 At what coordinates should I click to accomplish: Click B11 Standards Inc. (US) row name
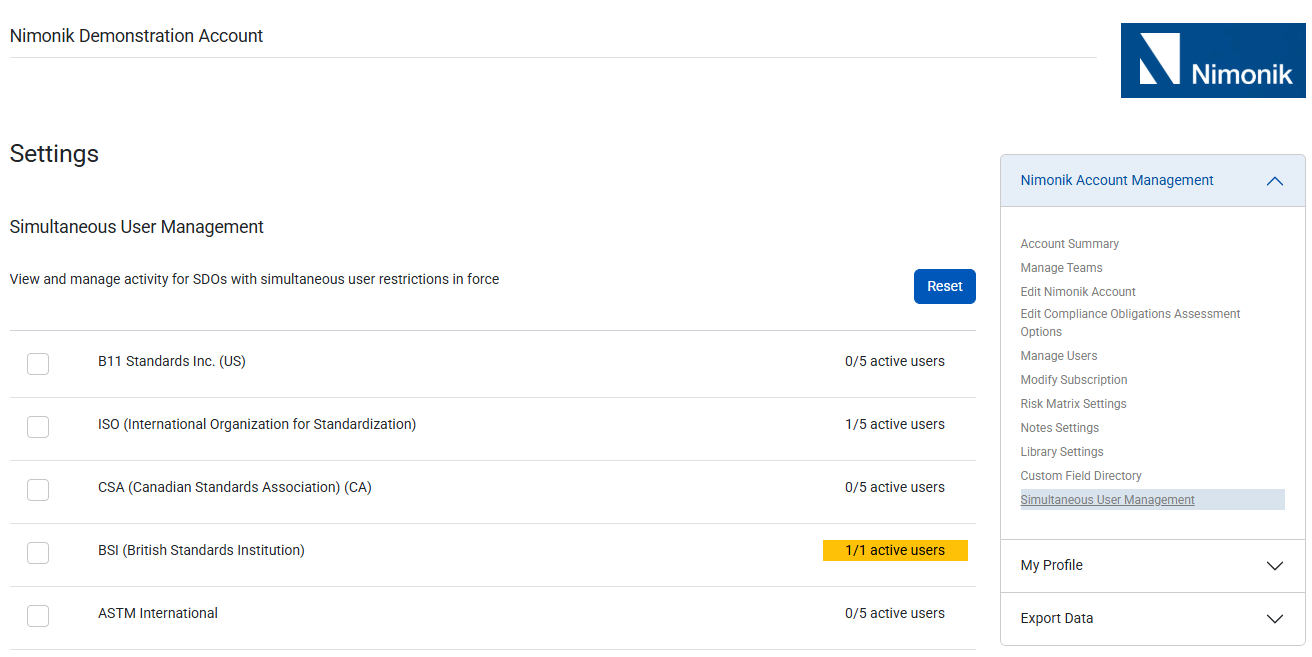(171, 361)
